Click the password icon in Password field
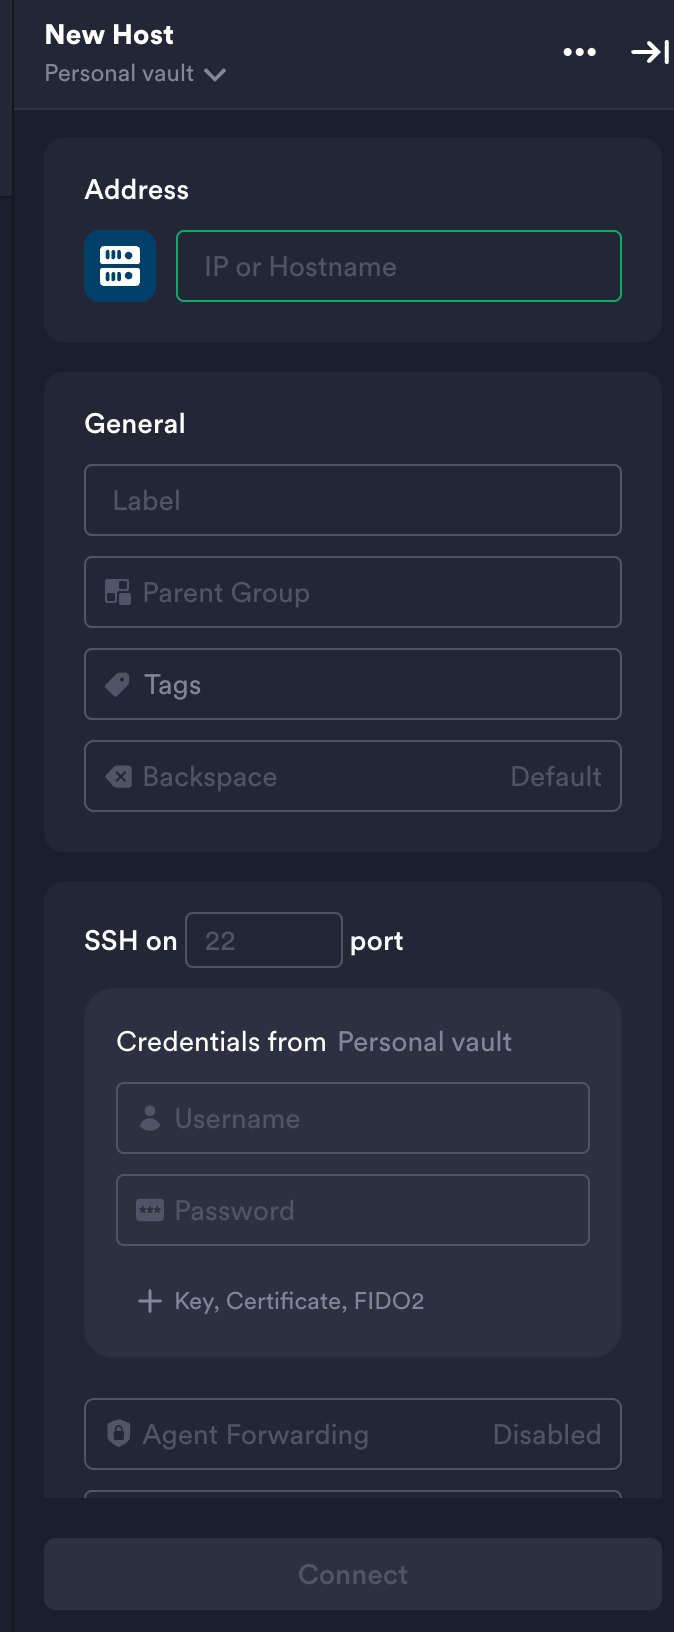The height and width of the screenshot is (1632, 674). (x=150, y=1210)
